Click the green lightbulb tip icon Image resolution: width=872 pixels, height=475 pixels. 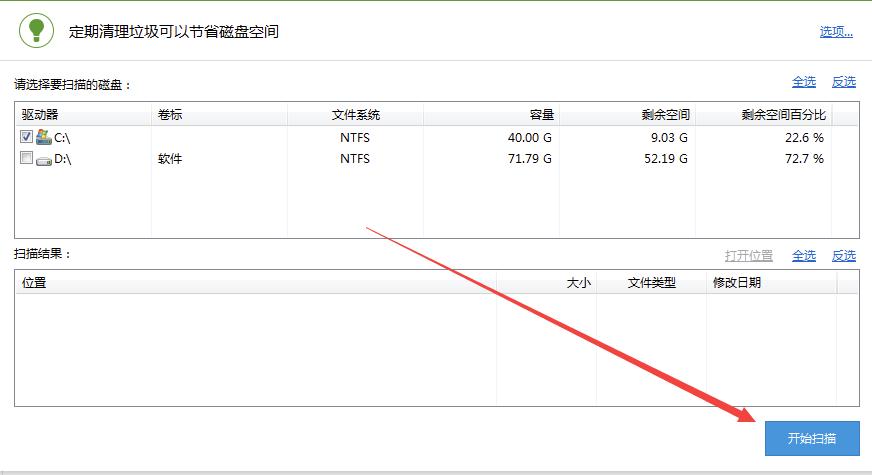[36, 31]
